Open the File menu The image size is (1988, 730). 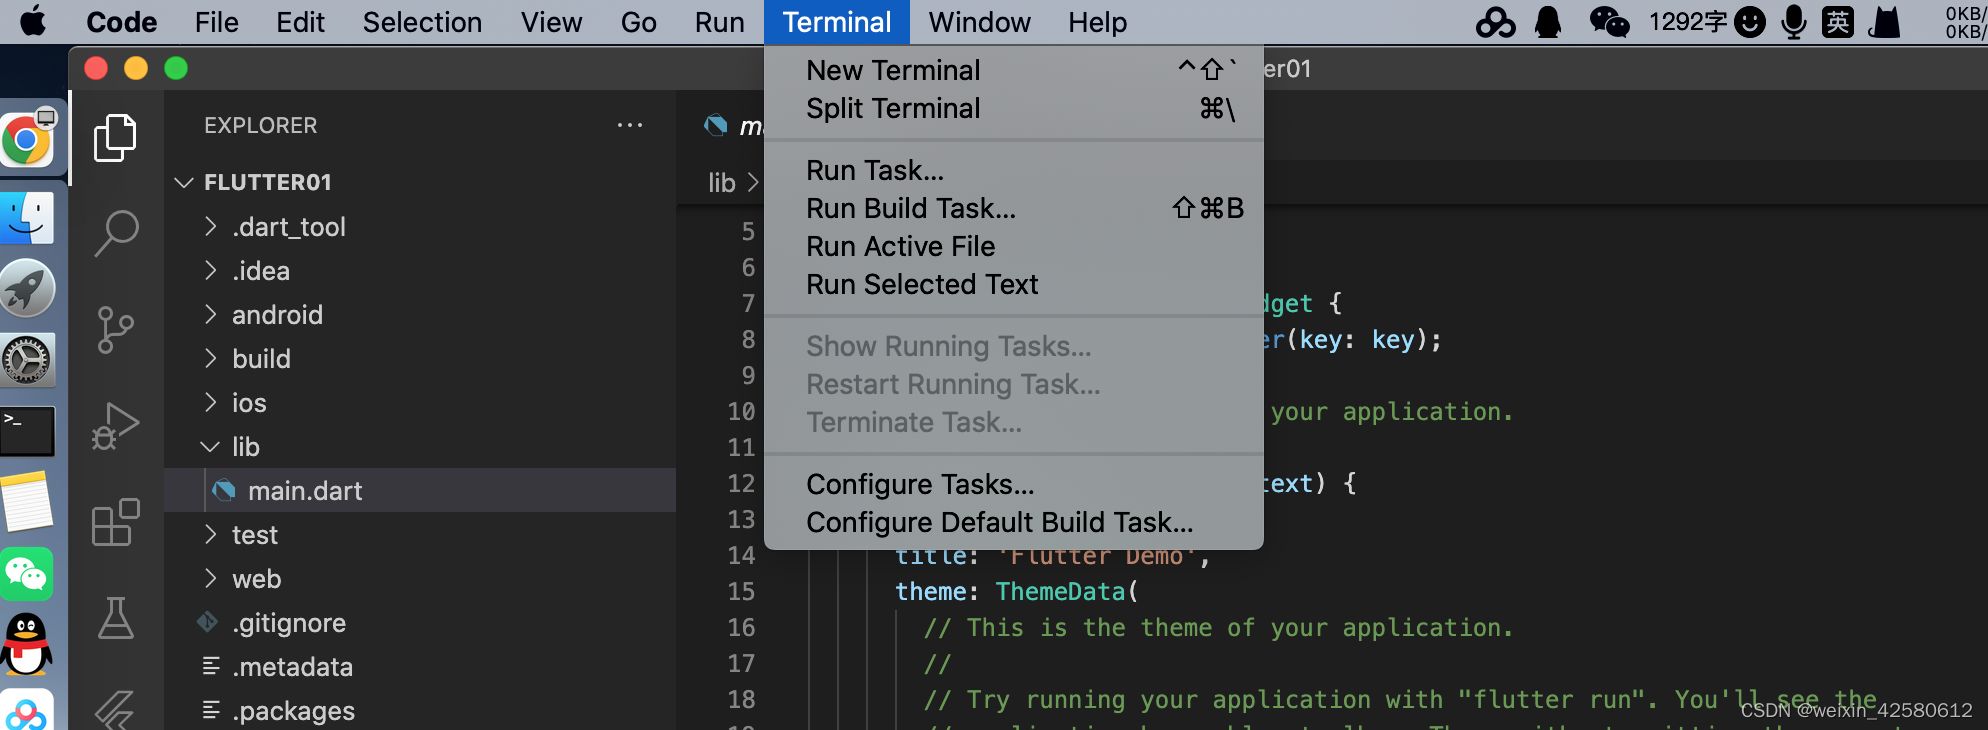click(x=217, y=22)
